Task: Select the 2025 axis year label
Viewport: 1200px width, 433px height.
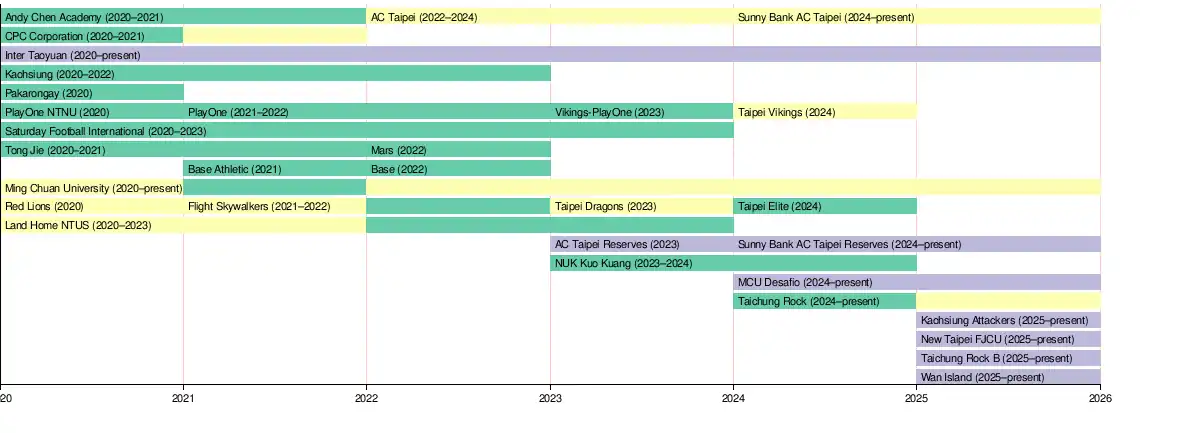Action: (x=916, y=398)
